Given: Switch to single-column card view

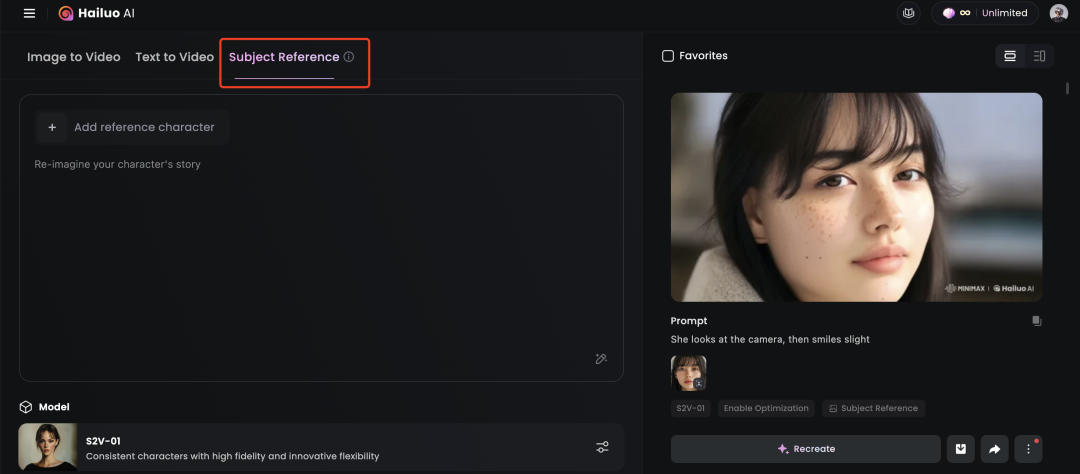Looking at the screenshot, I should tap(1010, 56).
